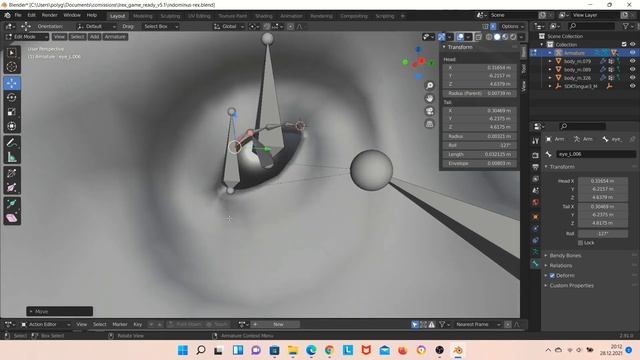Viewport: 640px width, 360px height.
Task: Open Output properties tab icon
Action: [535, 167]
